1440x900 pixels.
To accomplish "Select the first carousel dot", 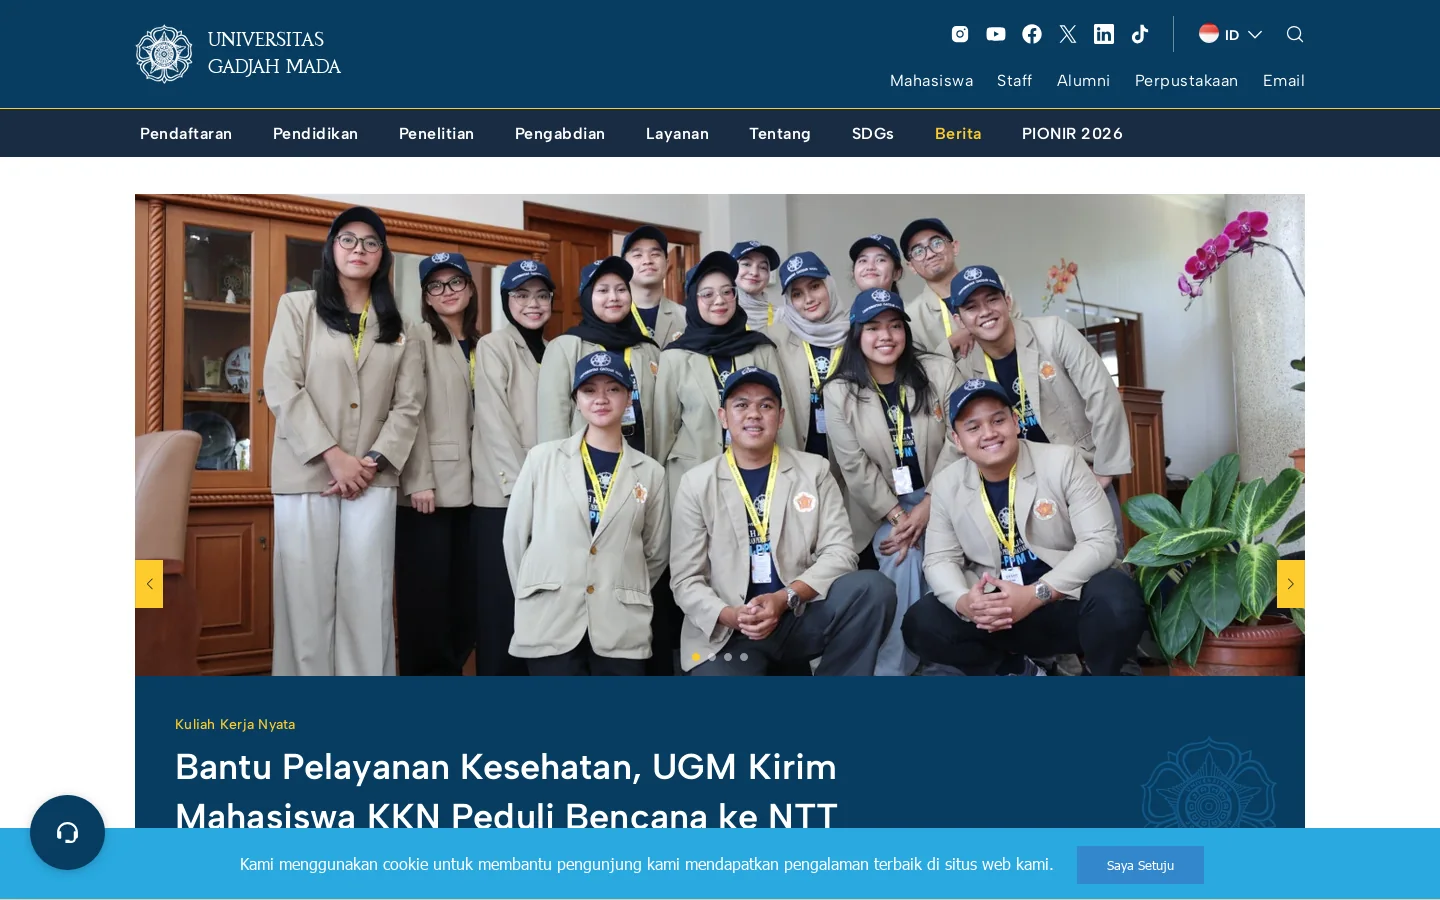I will (696, 657).
